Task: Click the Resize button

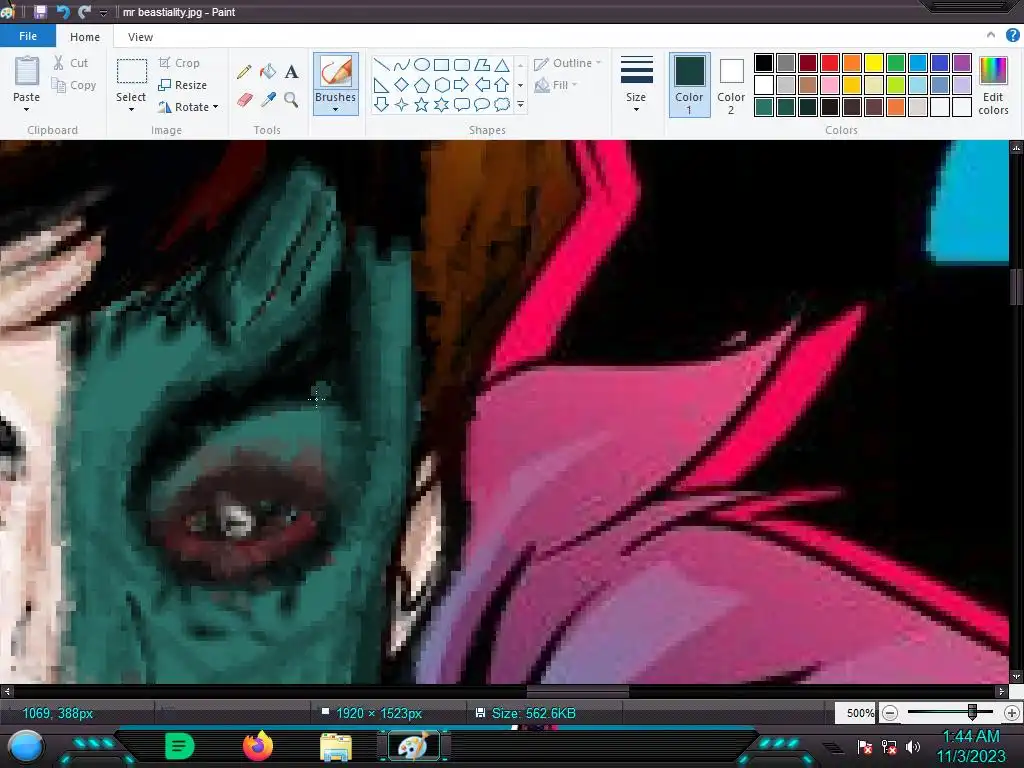Action: coord(183,85)
